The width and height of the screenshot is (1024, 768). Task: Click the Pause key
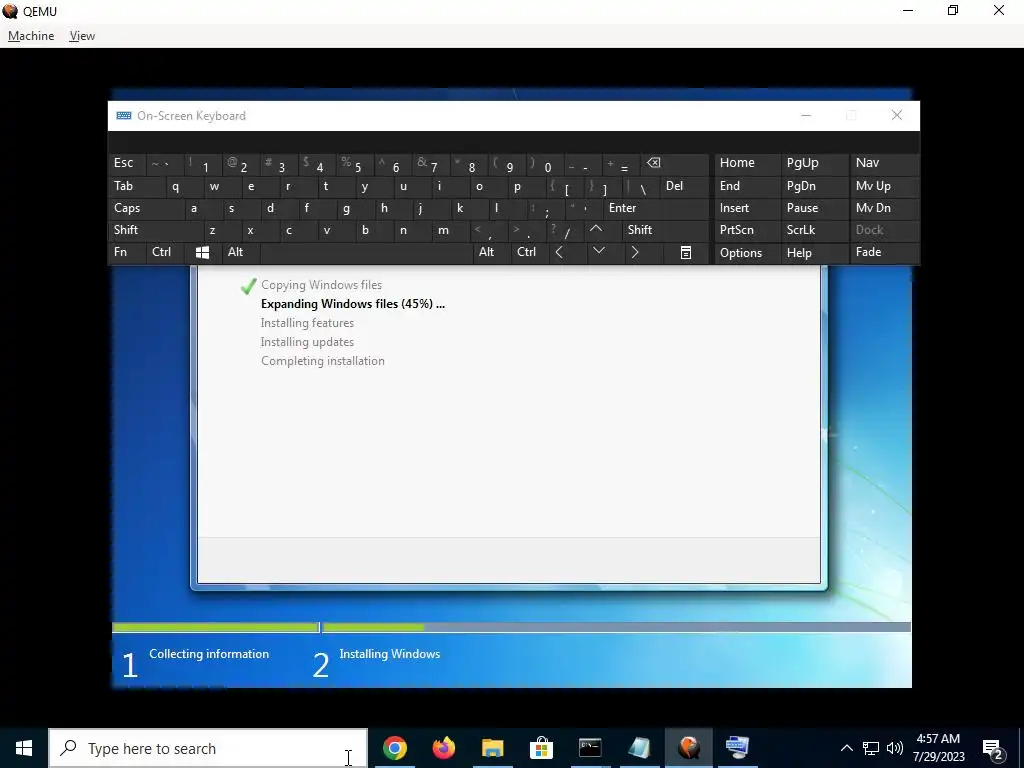(814, 208)
